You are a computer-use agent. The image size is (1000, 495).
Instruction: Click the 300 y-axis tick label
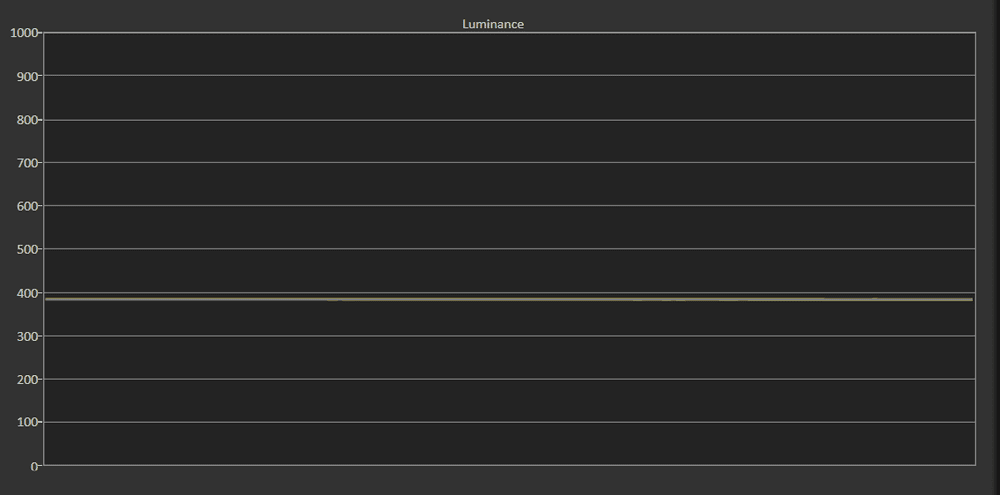[x=26, y=336]
